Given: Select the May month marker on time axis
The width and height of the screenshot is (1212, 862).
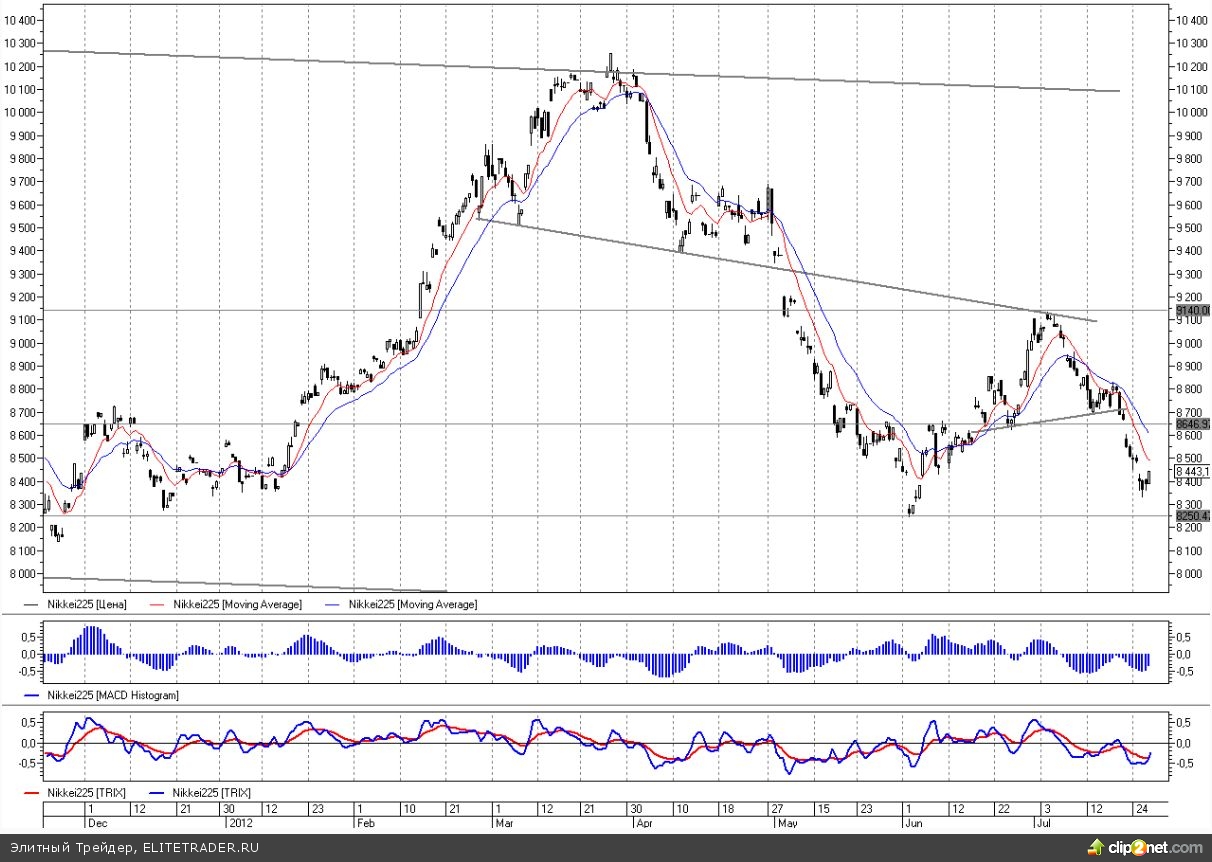Looking at the screenshot, I should [x=789, y=821].
